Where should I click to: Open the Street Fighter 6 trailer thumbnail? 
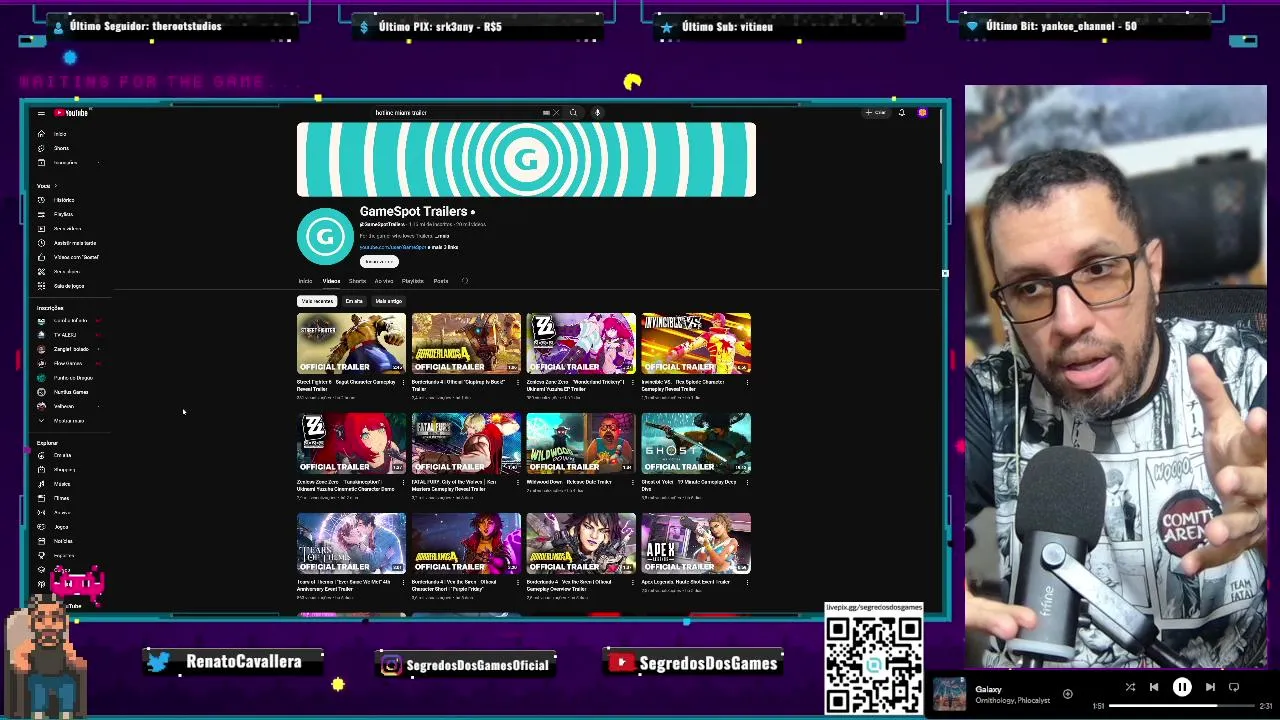pyautogui.click(x=351, y=343)
